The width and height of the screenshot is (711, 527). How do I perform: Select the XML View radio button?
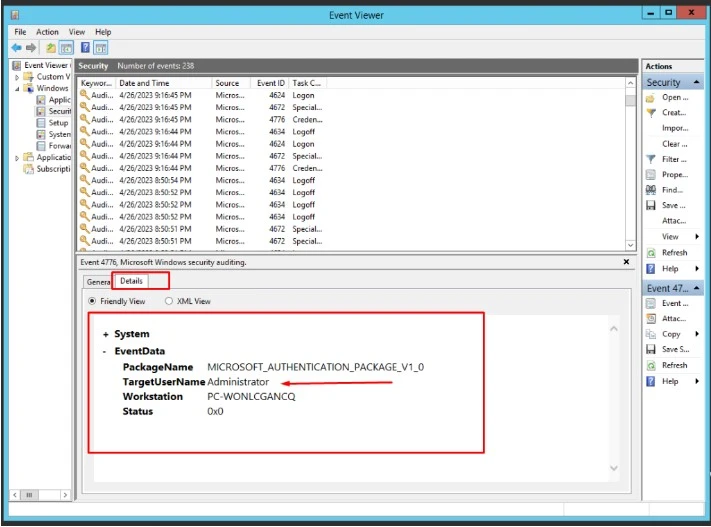(169, 301)
